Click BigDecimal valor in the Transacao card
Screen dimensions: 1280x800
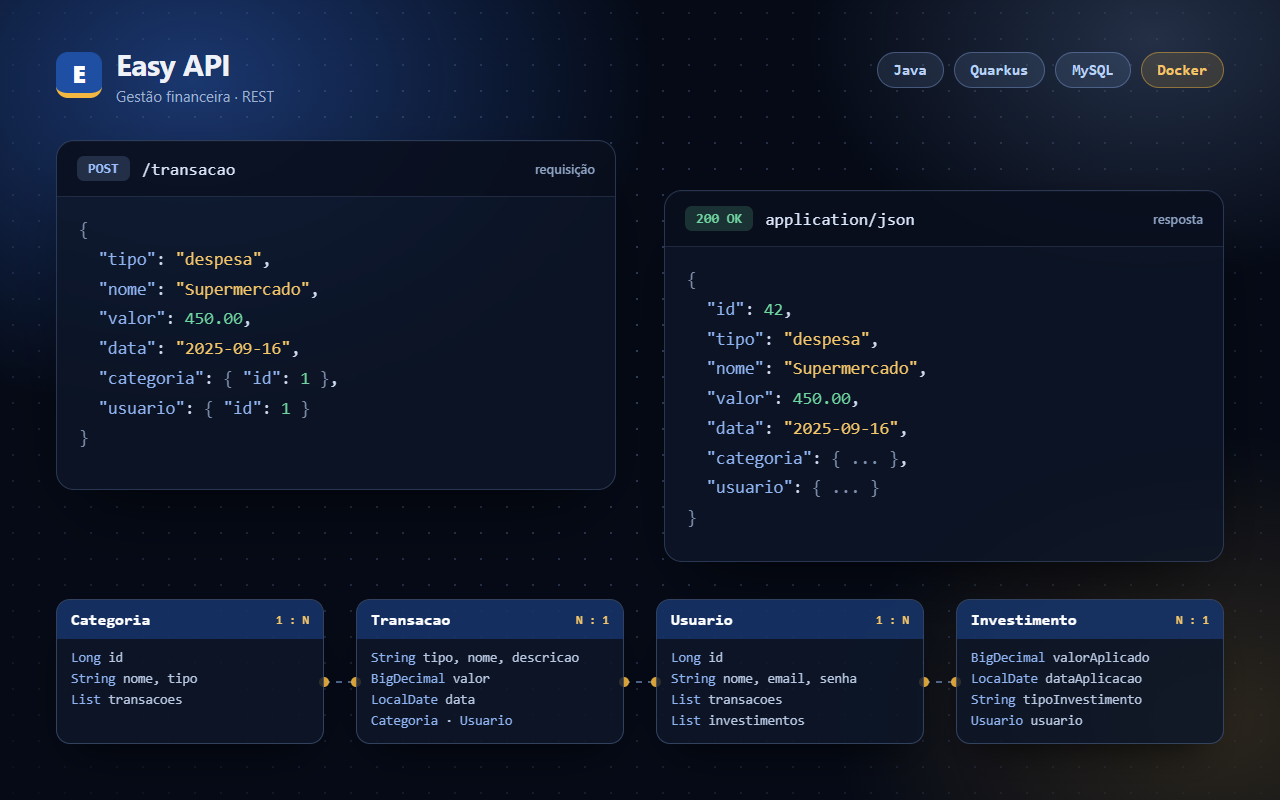tap(430, 679)
